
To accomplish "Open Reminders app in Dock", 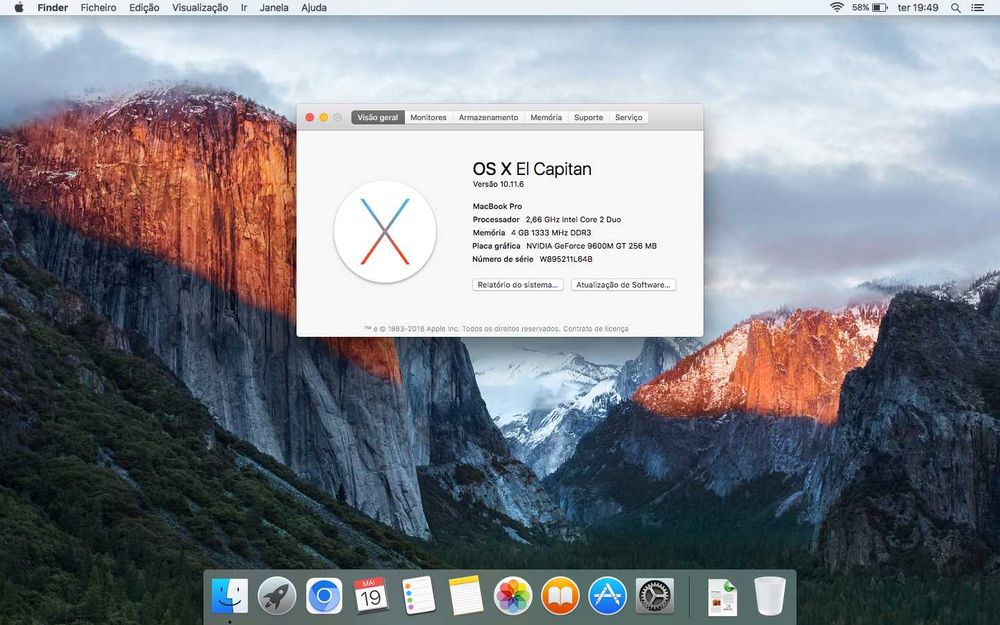I will click(418, 596).
